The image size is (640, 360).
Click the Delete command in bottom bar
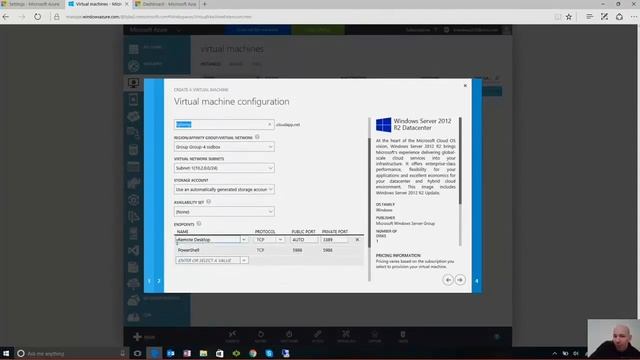click(x=403, y=336)
